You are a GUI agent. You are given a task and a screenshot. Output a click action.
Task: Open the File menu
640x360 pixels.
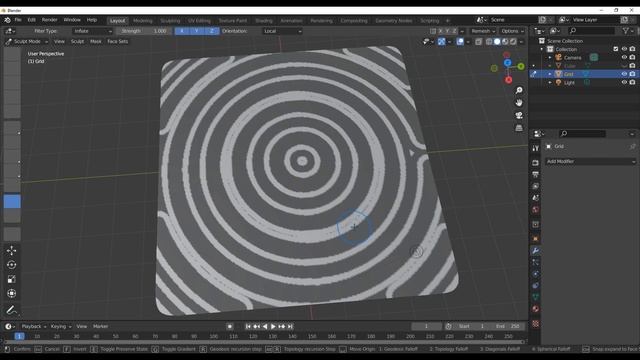tap(18, 20)
